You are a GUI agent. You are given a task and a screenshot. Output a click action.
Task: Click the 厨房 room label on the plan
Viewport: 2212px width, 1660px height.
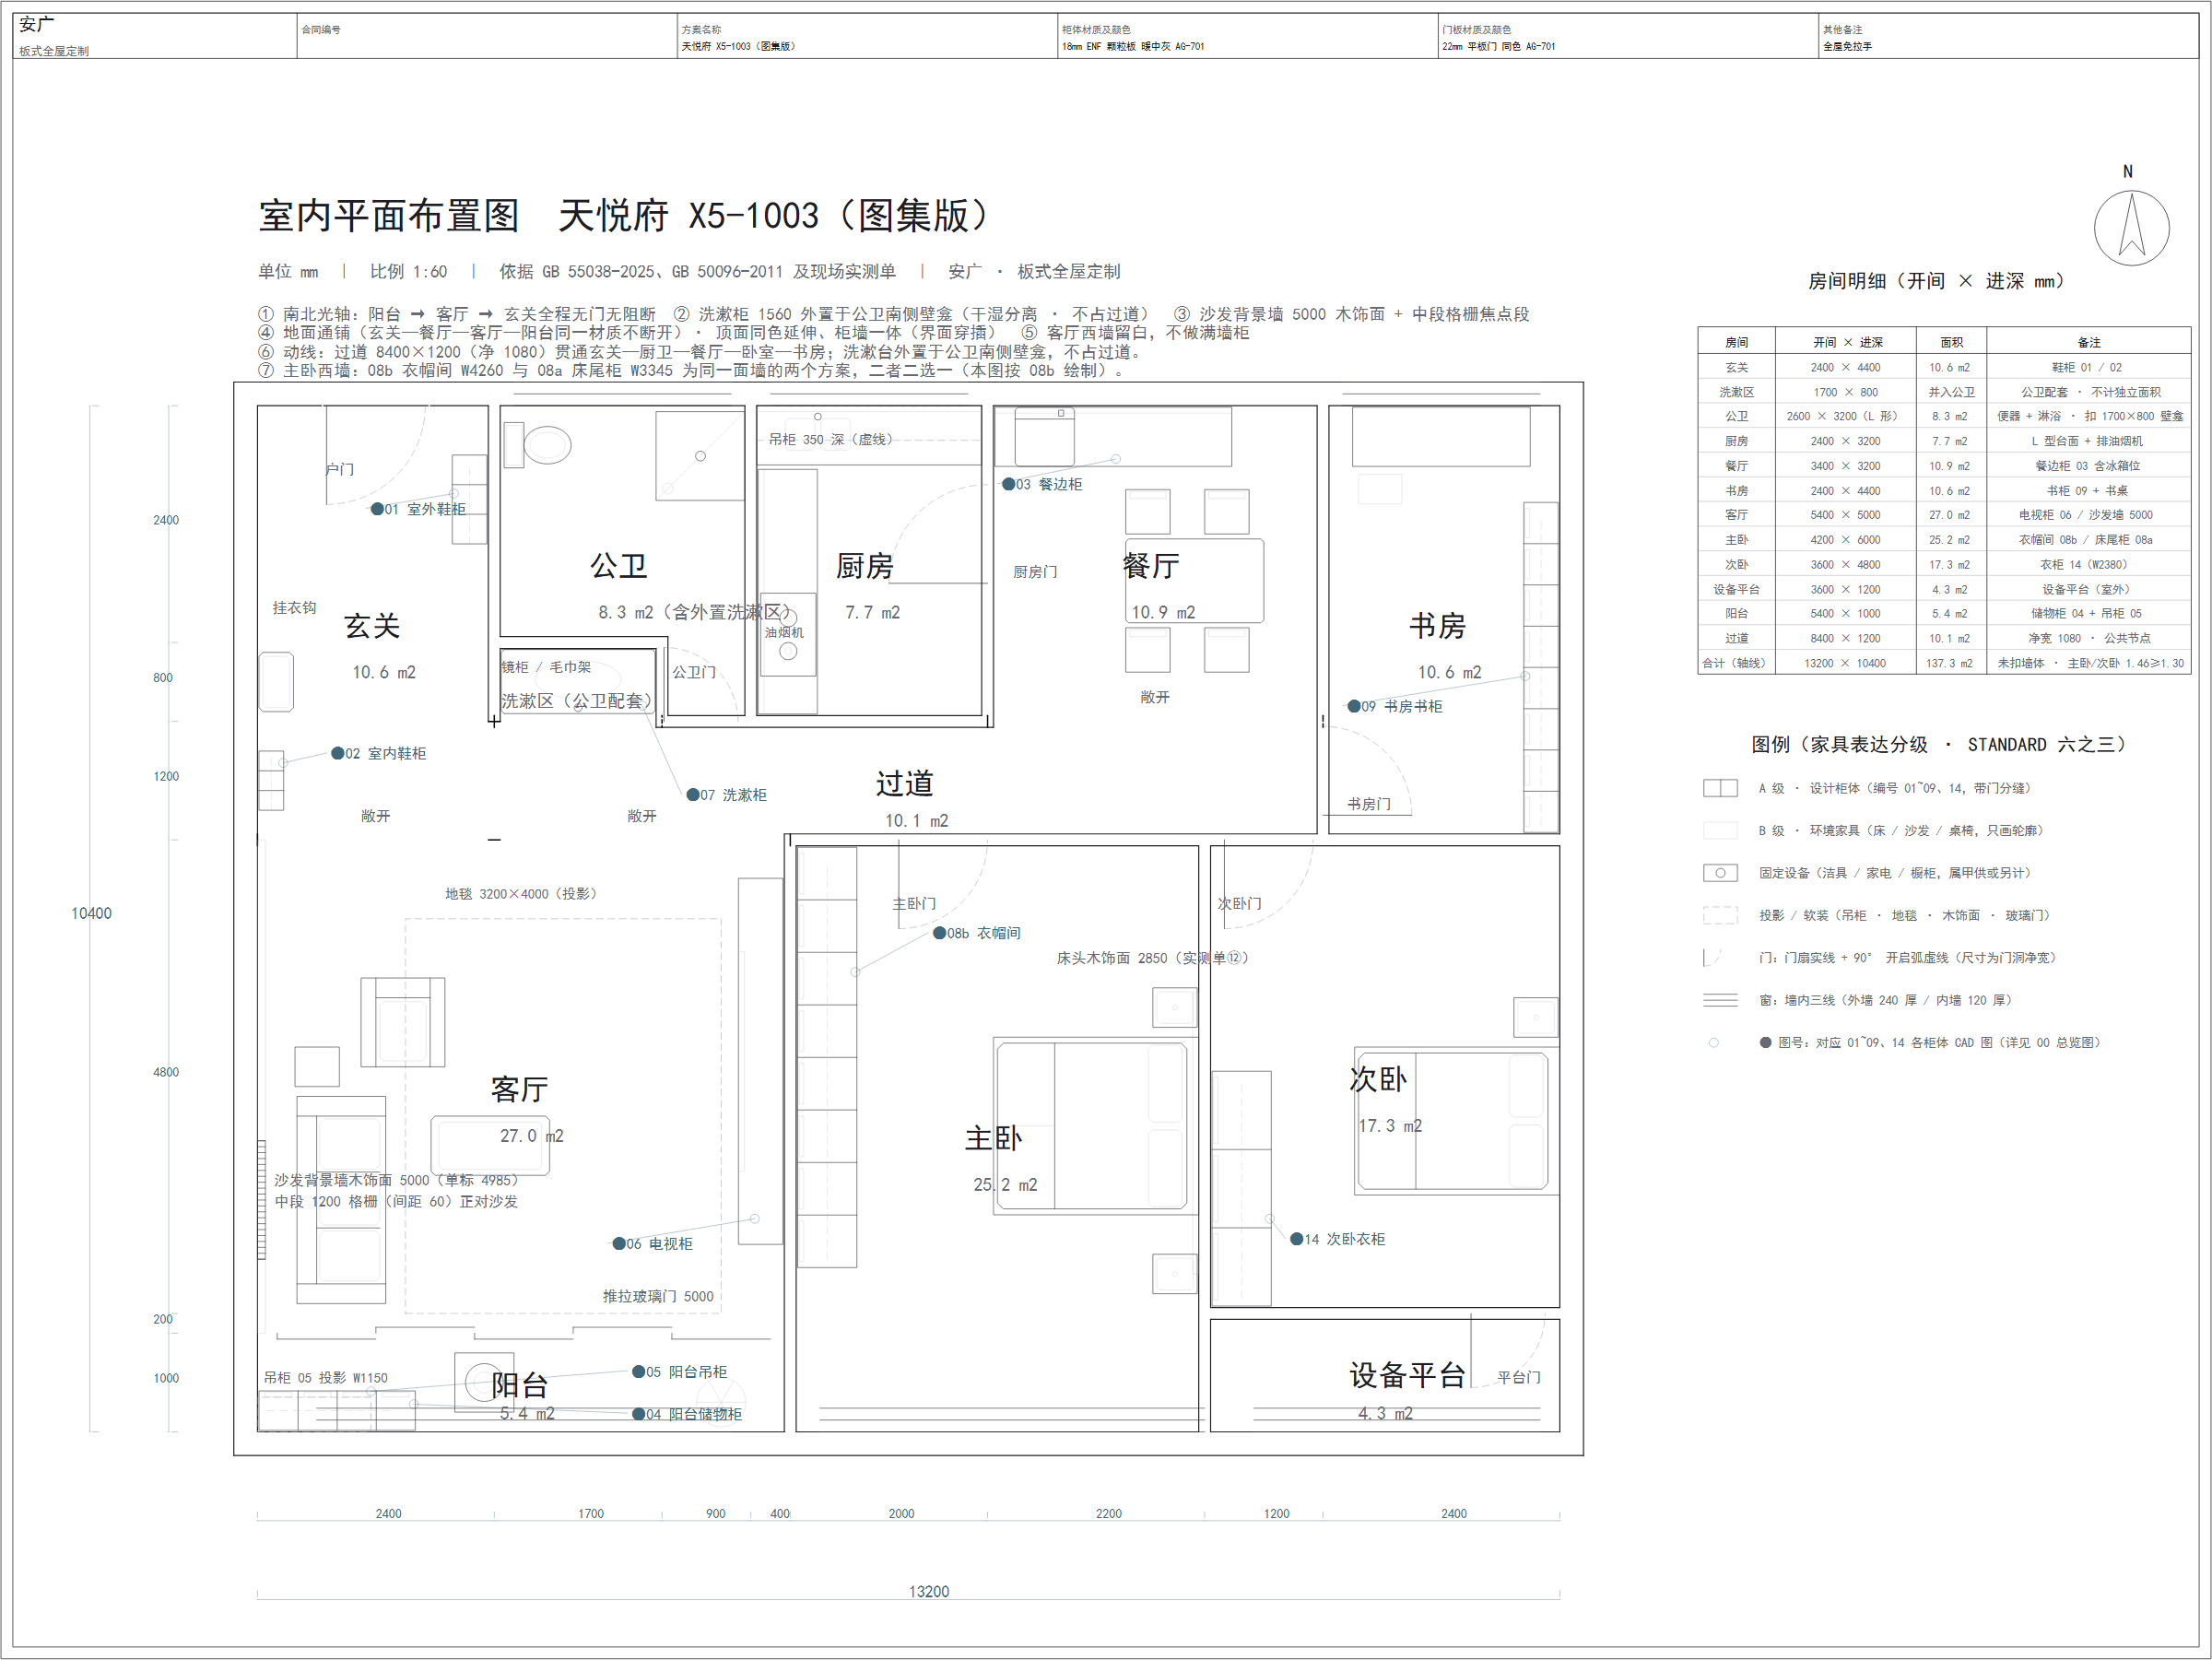tap(865, 566)
